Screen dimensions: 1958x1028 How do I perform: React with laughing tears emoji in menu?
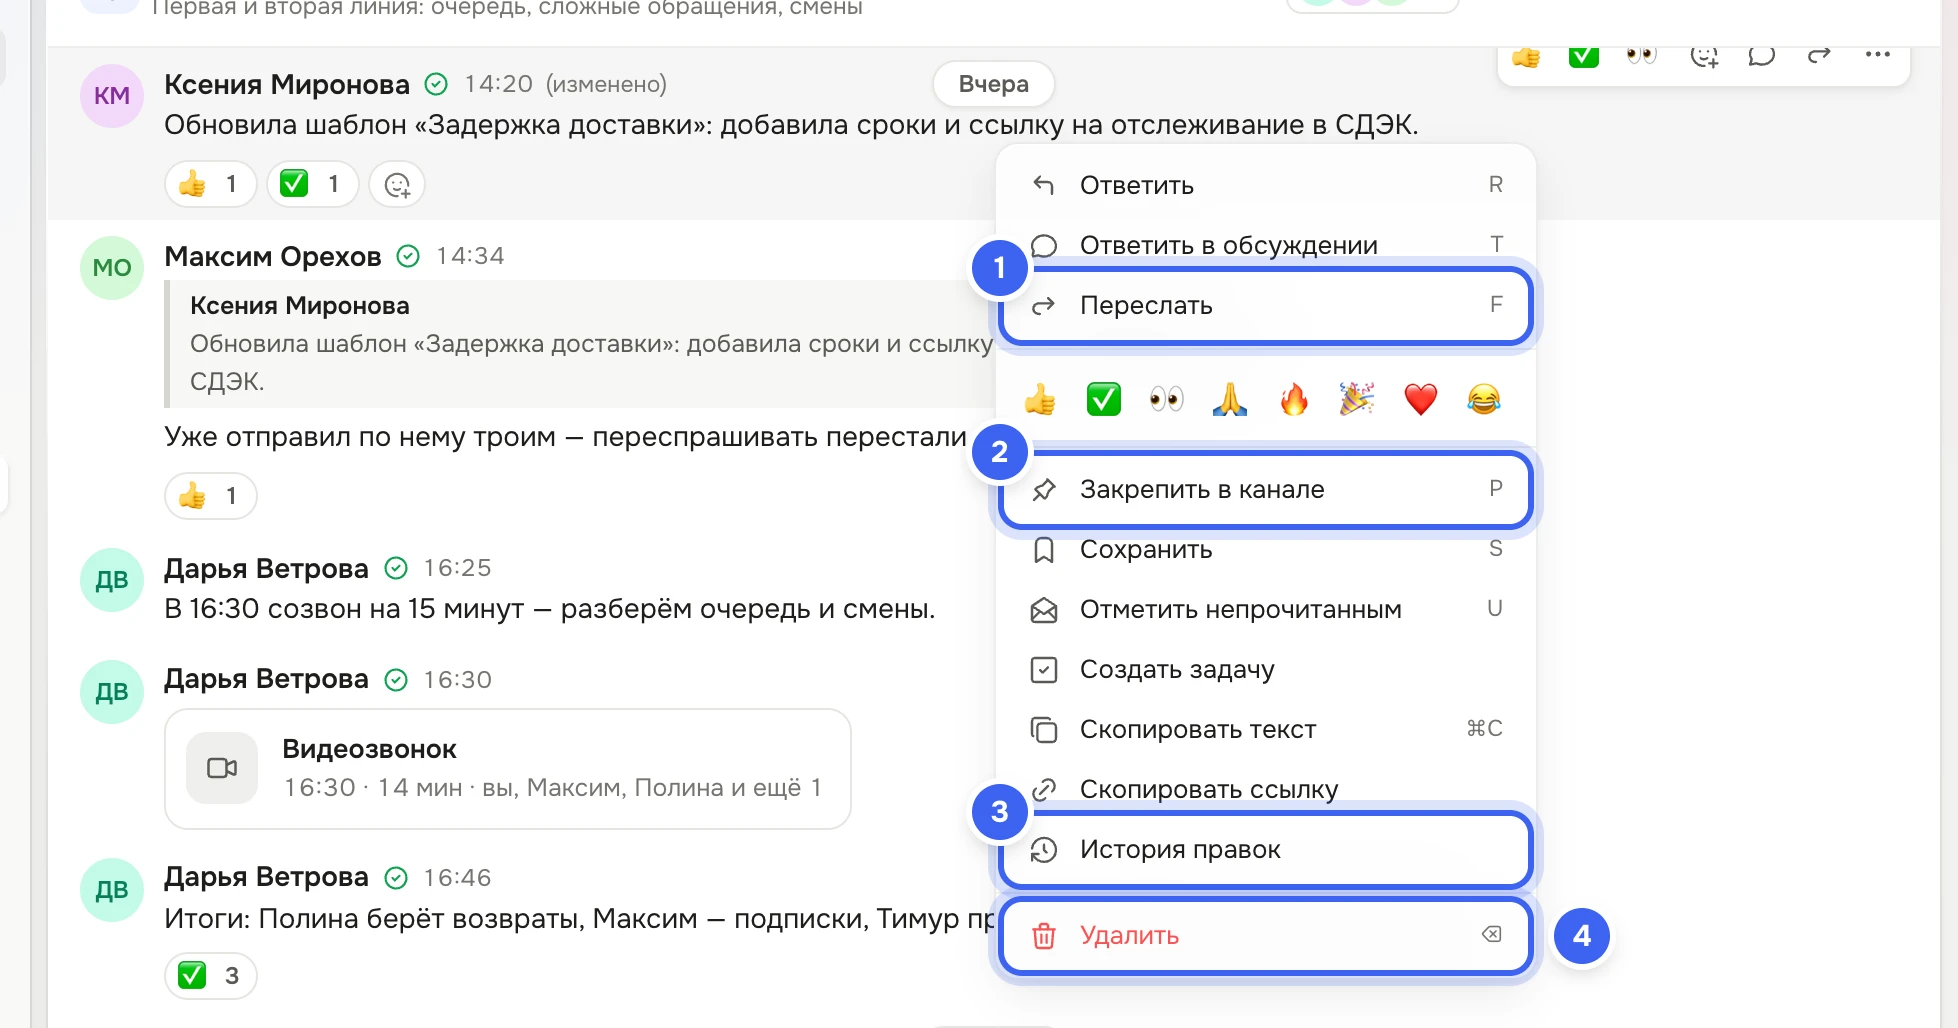point(1484,399)
